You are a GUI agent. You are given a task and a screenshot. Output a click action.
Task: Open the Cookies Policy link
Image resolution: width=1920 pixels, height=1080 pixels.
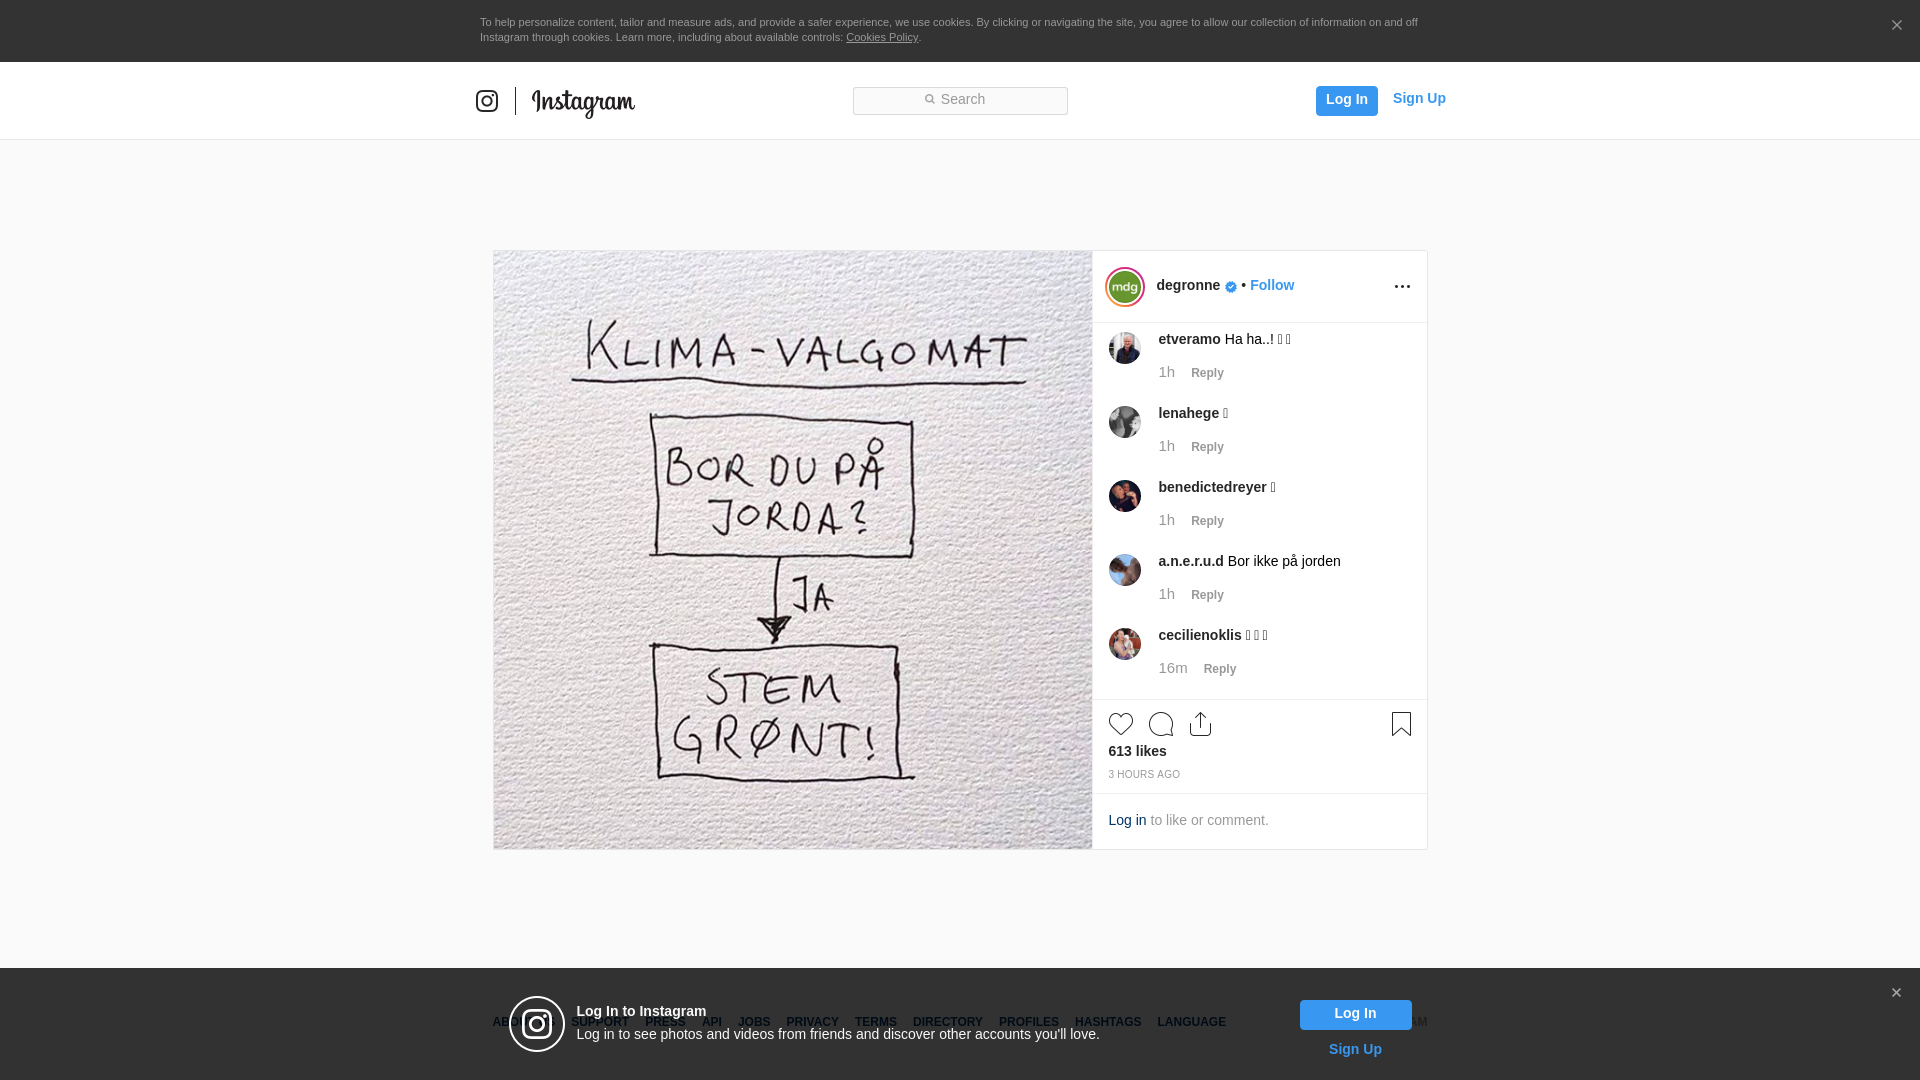[x=881, y=37]
